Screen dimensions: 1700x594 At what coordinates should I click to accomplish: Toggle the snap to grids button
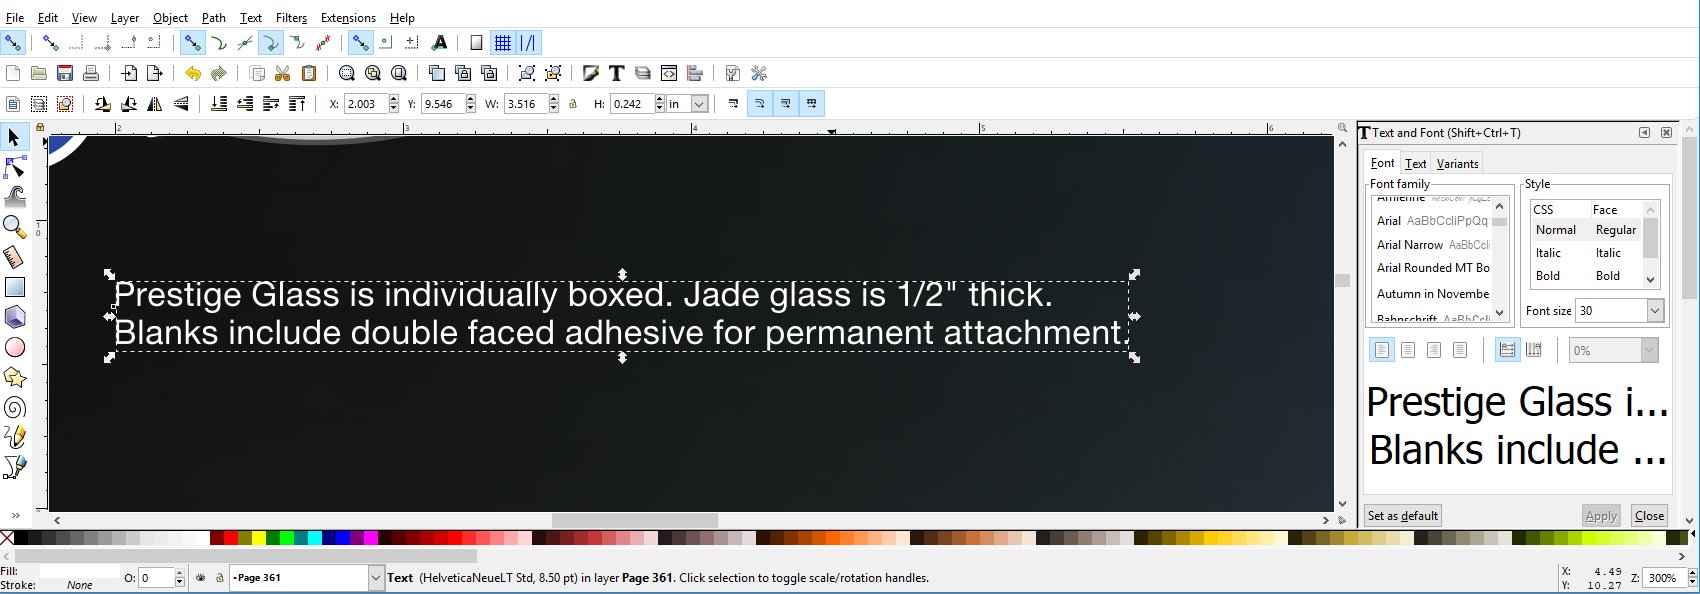(x=503, y=43)
